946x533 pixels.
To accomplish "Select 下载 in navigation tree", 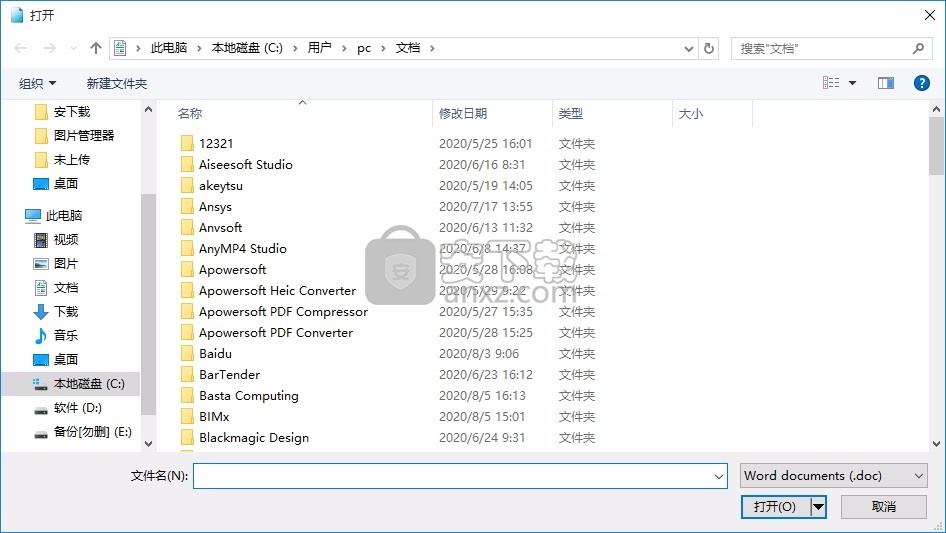I will click(x=65, y=311).
